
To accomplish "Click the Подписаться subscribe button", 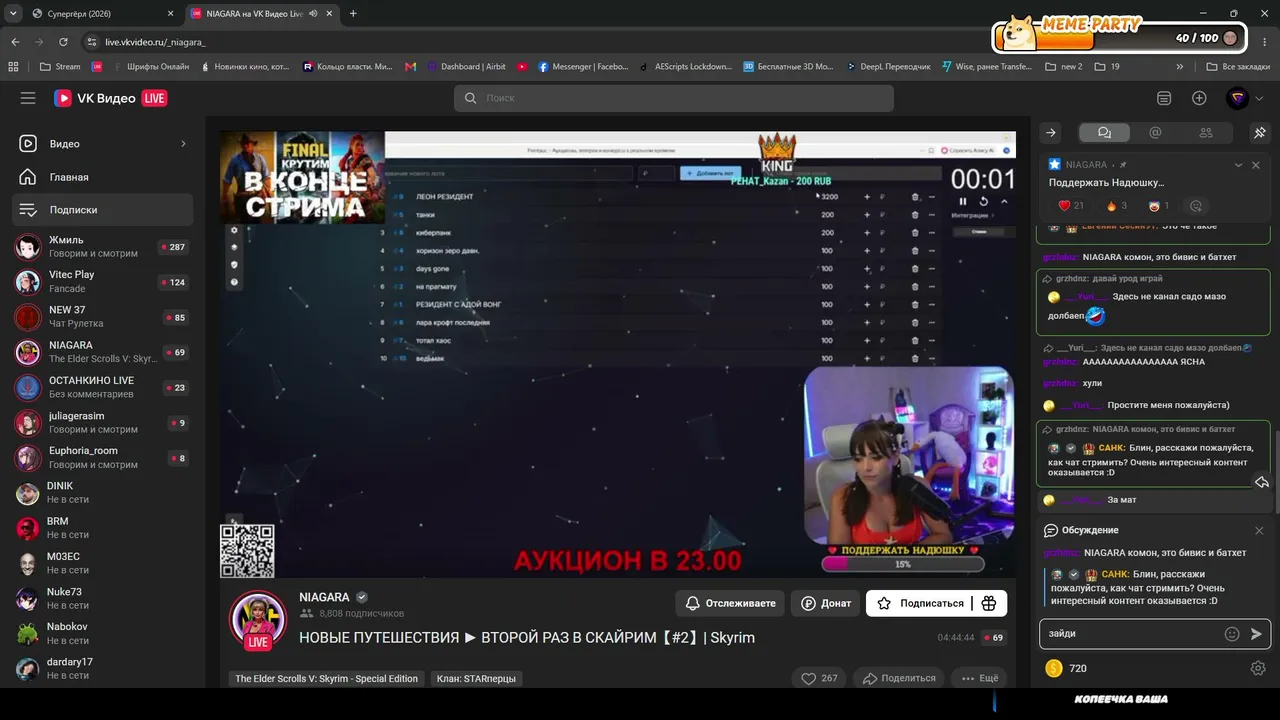I will click(x=920, y=603).
